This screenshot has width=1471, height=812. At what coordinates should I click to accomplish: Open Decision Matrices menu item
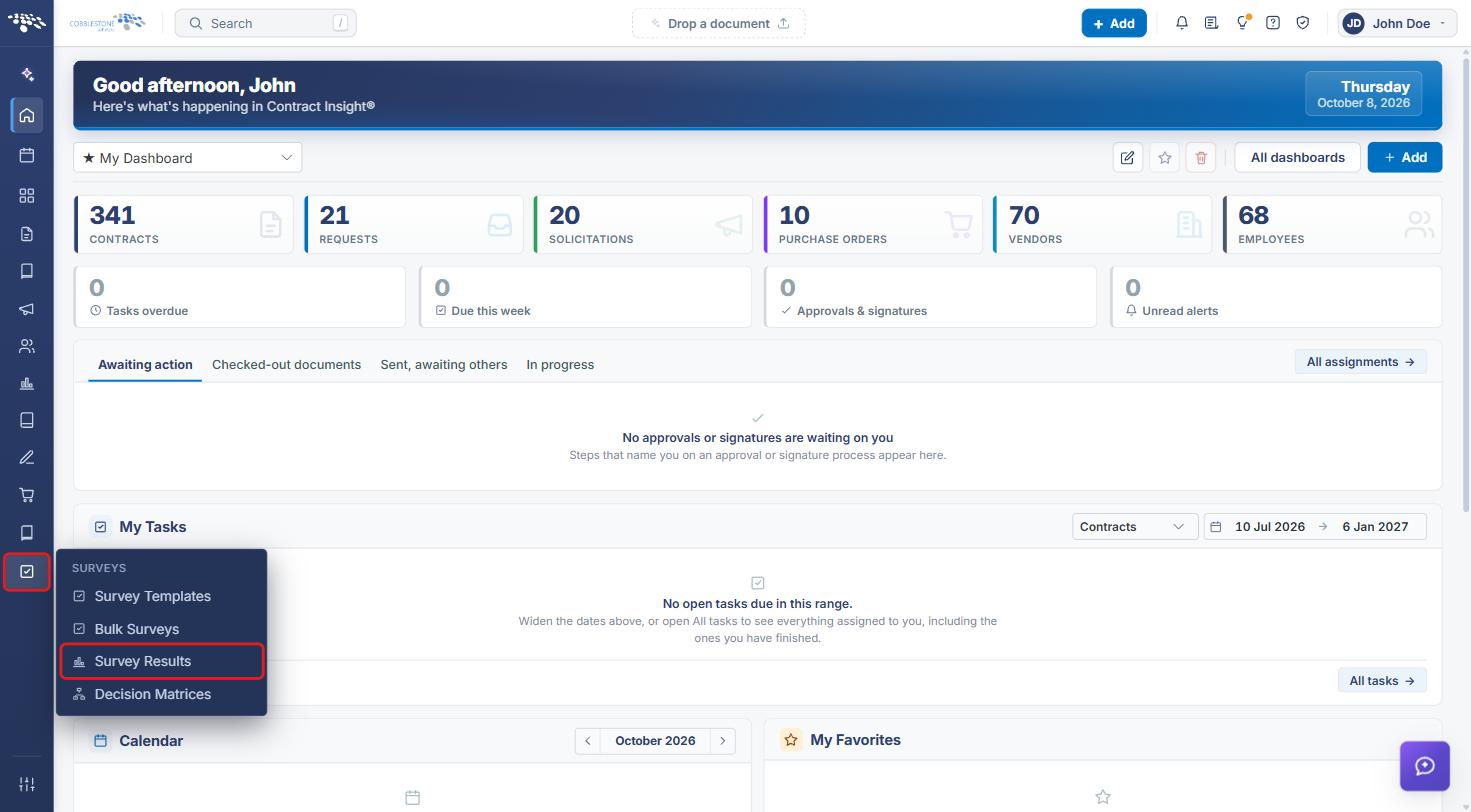click(x=162, y=694)
